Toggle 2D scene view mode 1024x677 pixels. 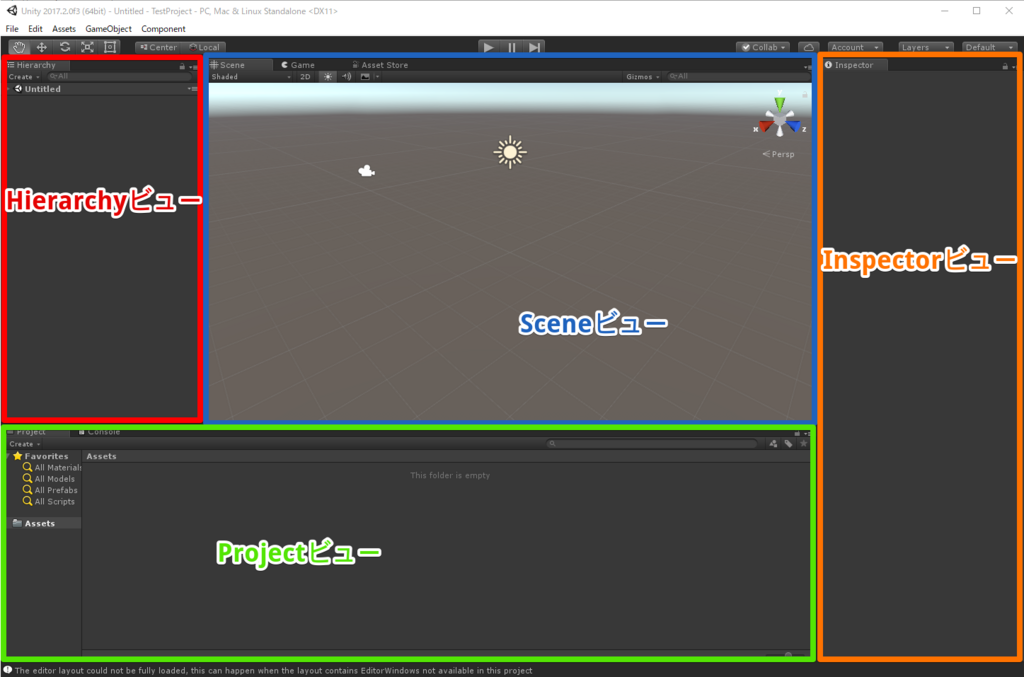(x=305, y=76)
